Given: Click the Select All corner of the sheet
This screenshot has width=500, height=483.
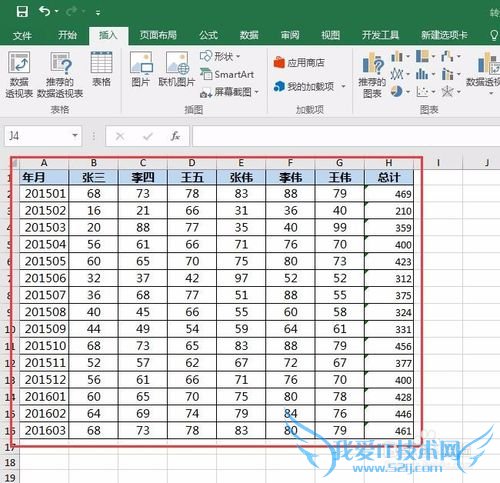Looking at the screenshot, I should coord(14,163).
